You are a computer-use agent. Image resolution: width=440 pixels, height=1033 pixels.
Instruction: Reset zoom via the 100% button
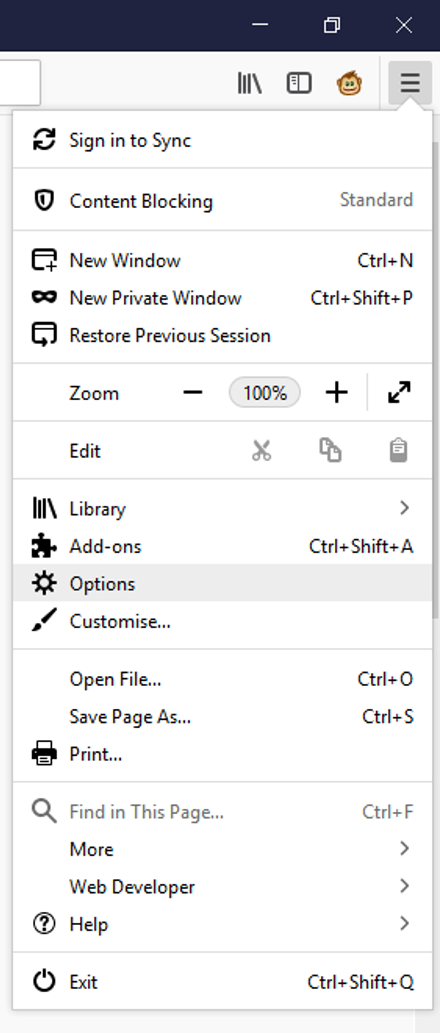[265, 393]
